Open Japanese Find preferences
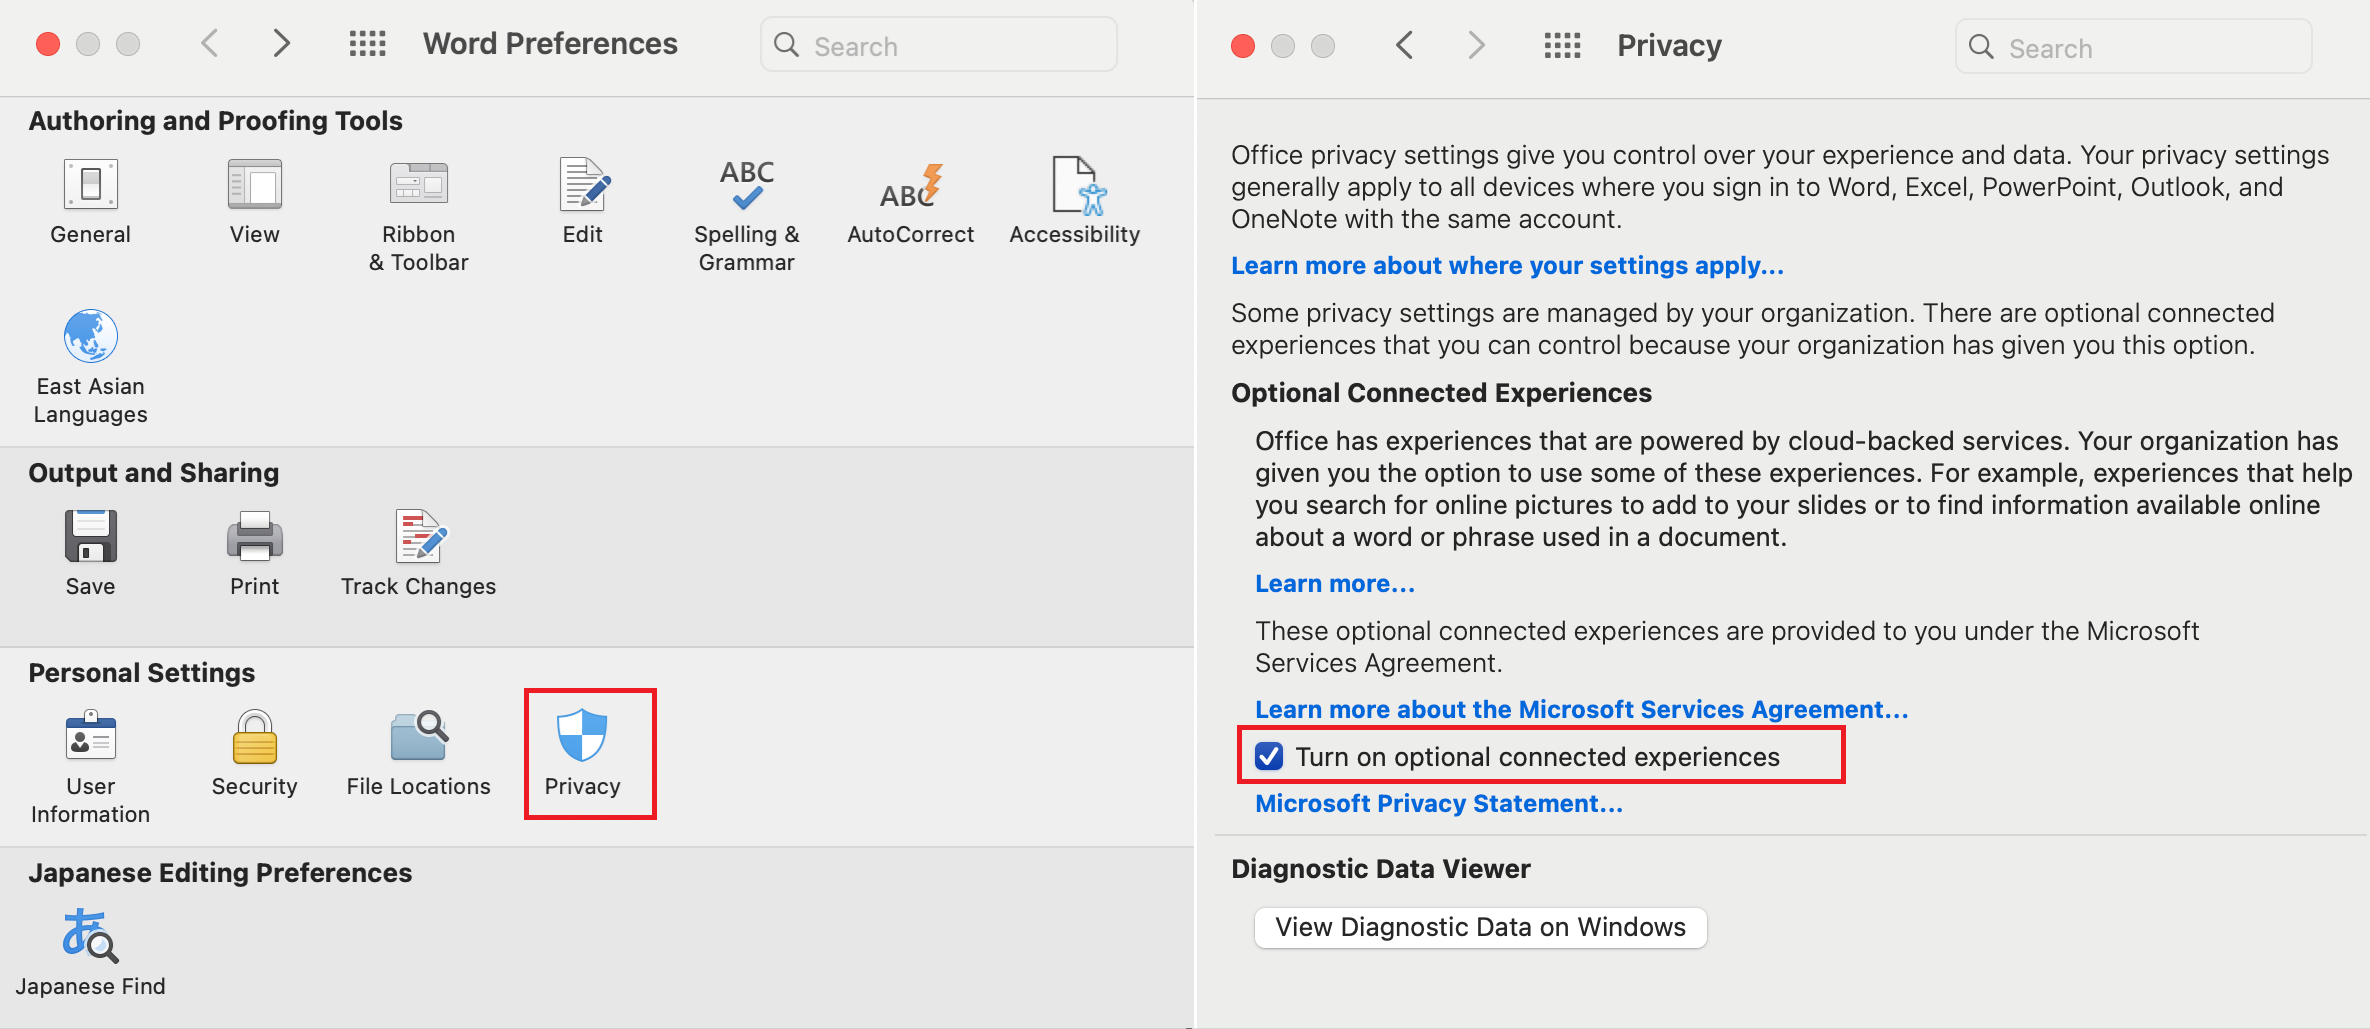 [x=91, y=954]
